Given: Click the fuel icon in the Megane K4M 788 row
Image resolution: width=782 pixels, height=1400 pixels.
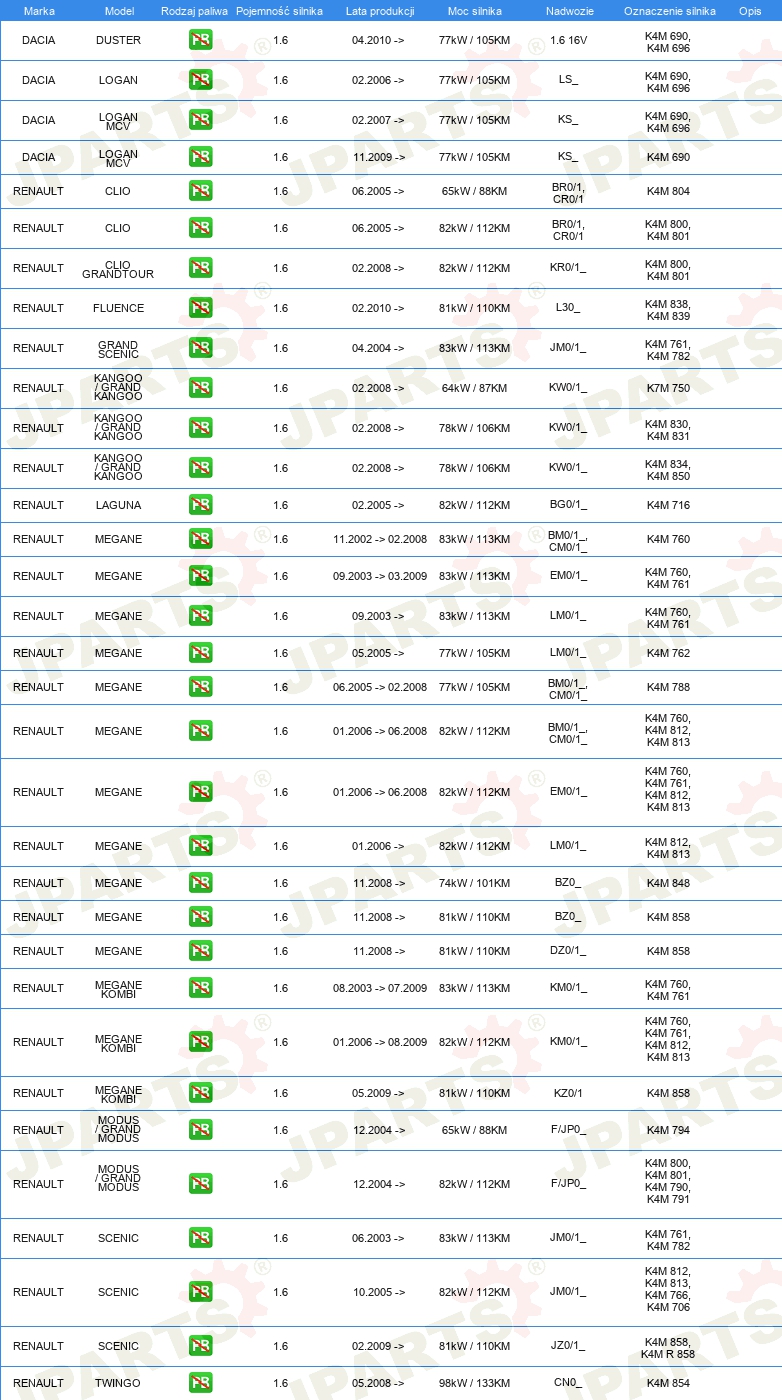Looking at the screenshot, I should point(200,687).
